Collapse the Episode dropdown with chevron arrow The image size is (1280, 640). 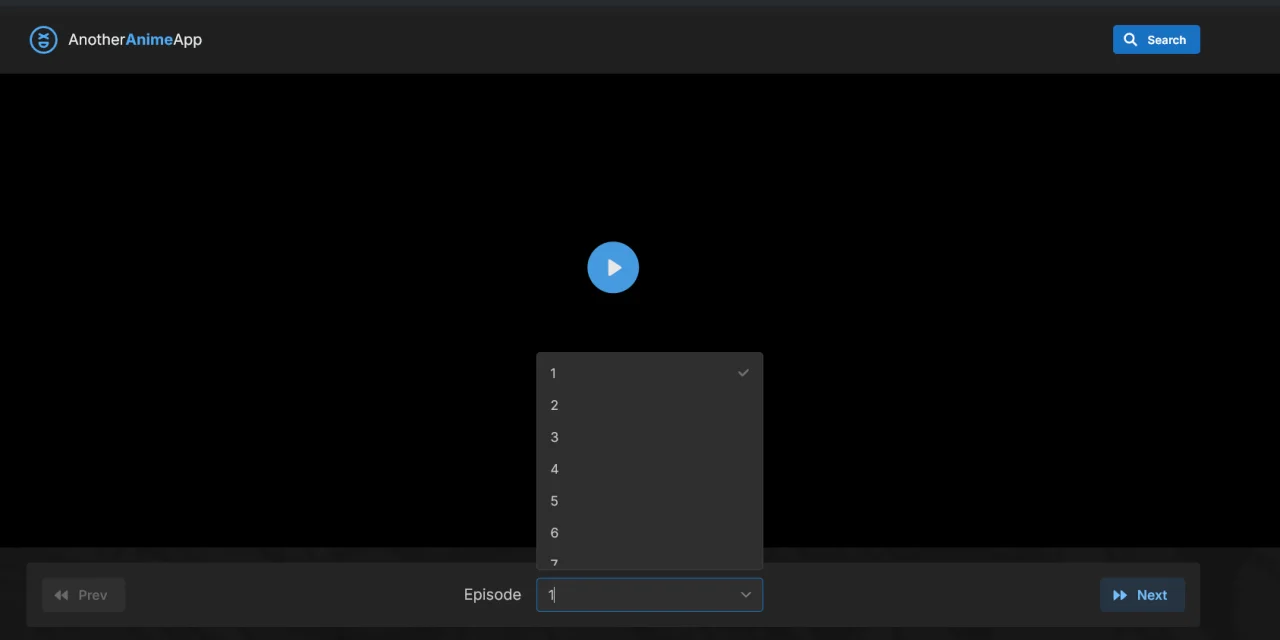coord(745,595)
